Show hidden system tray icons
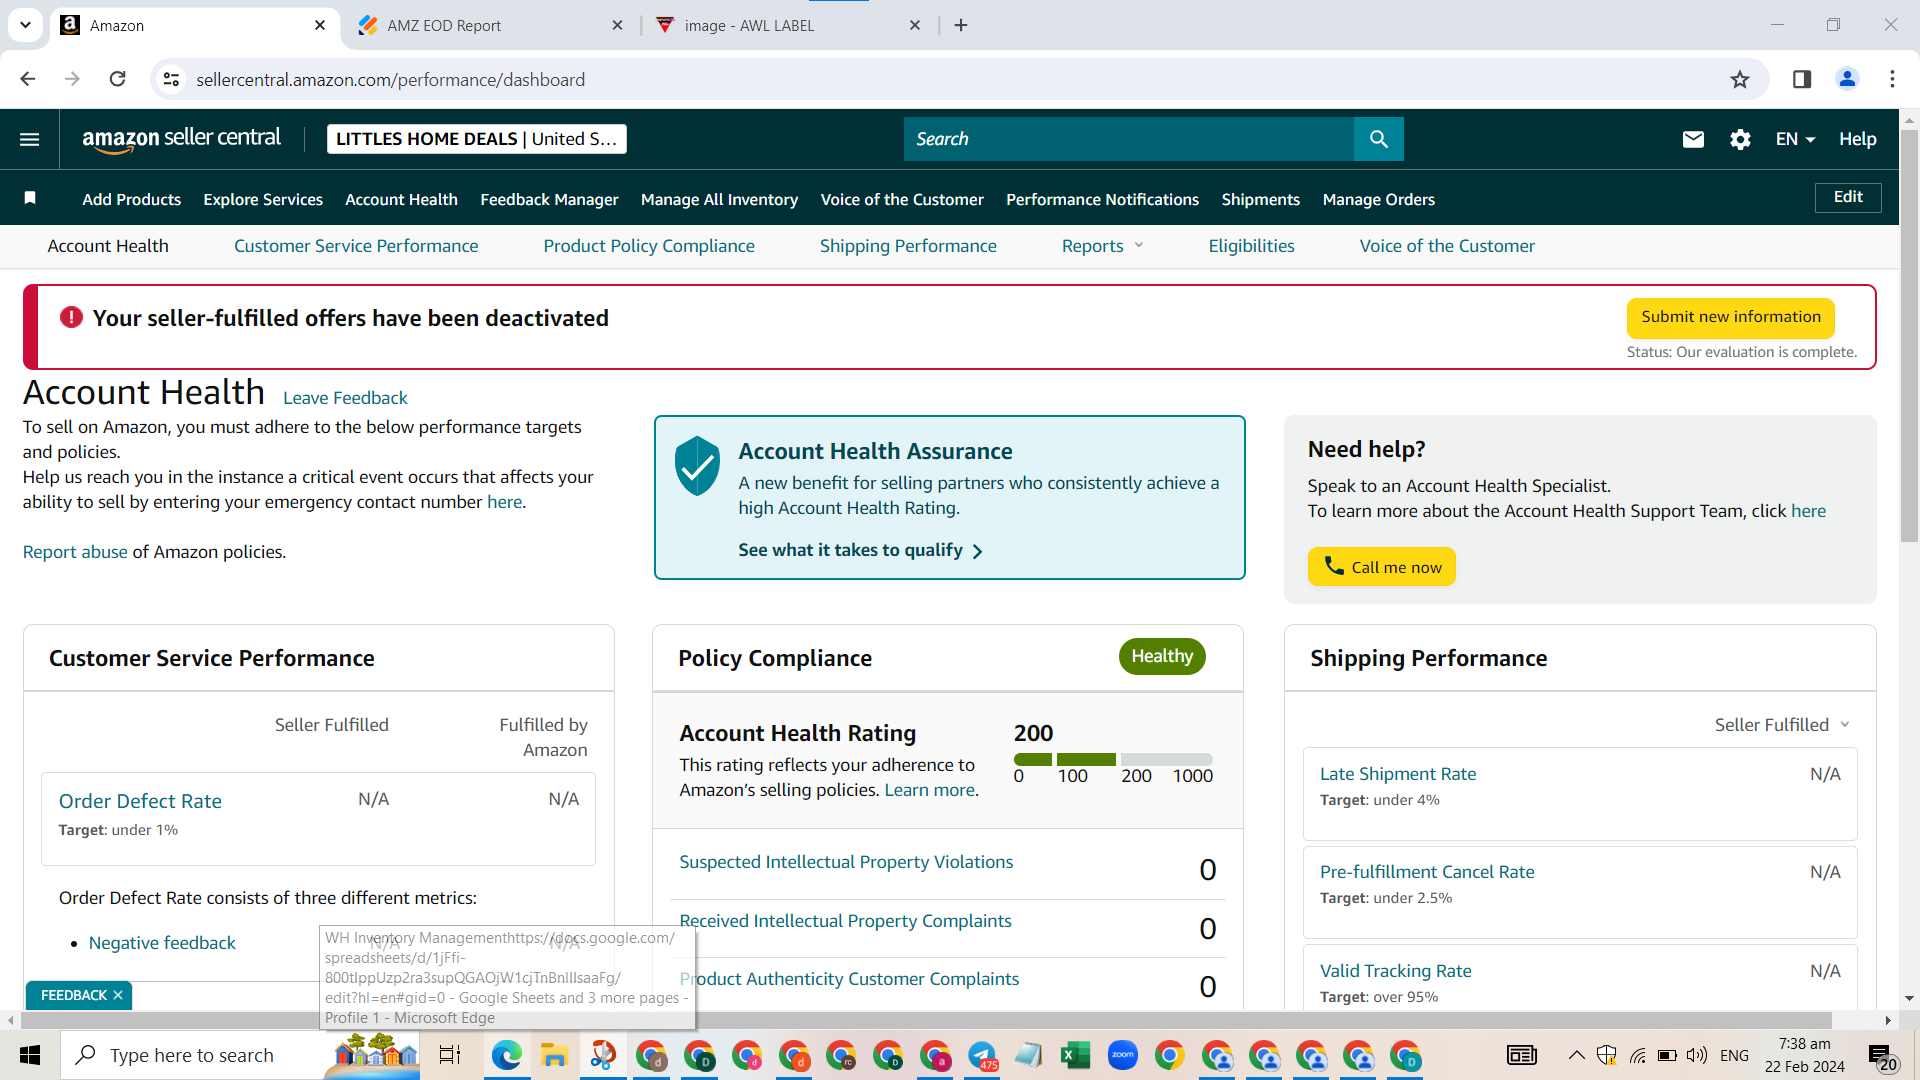The width and height of the screenshot is (1920, 1080). [1576, 1055]
